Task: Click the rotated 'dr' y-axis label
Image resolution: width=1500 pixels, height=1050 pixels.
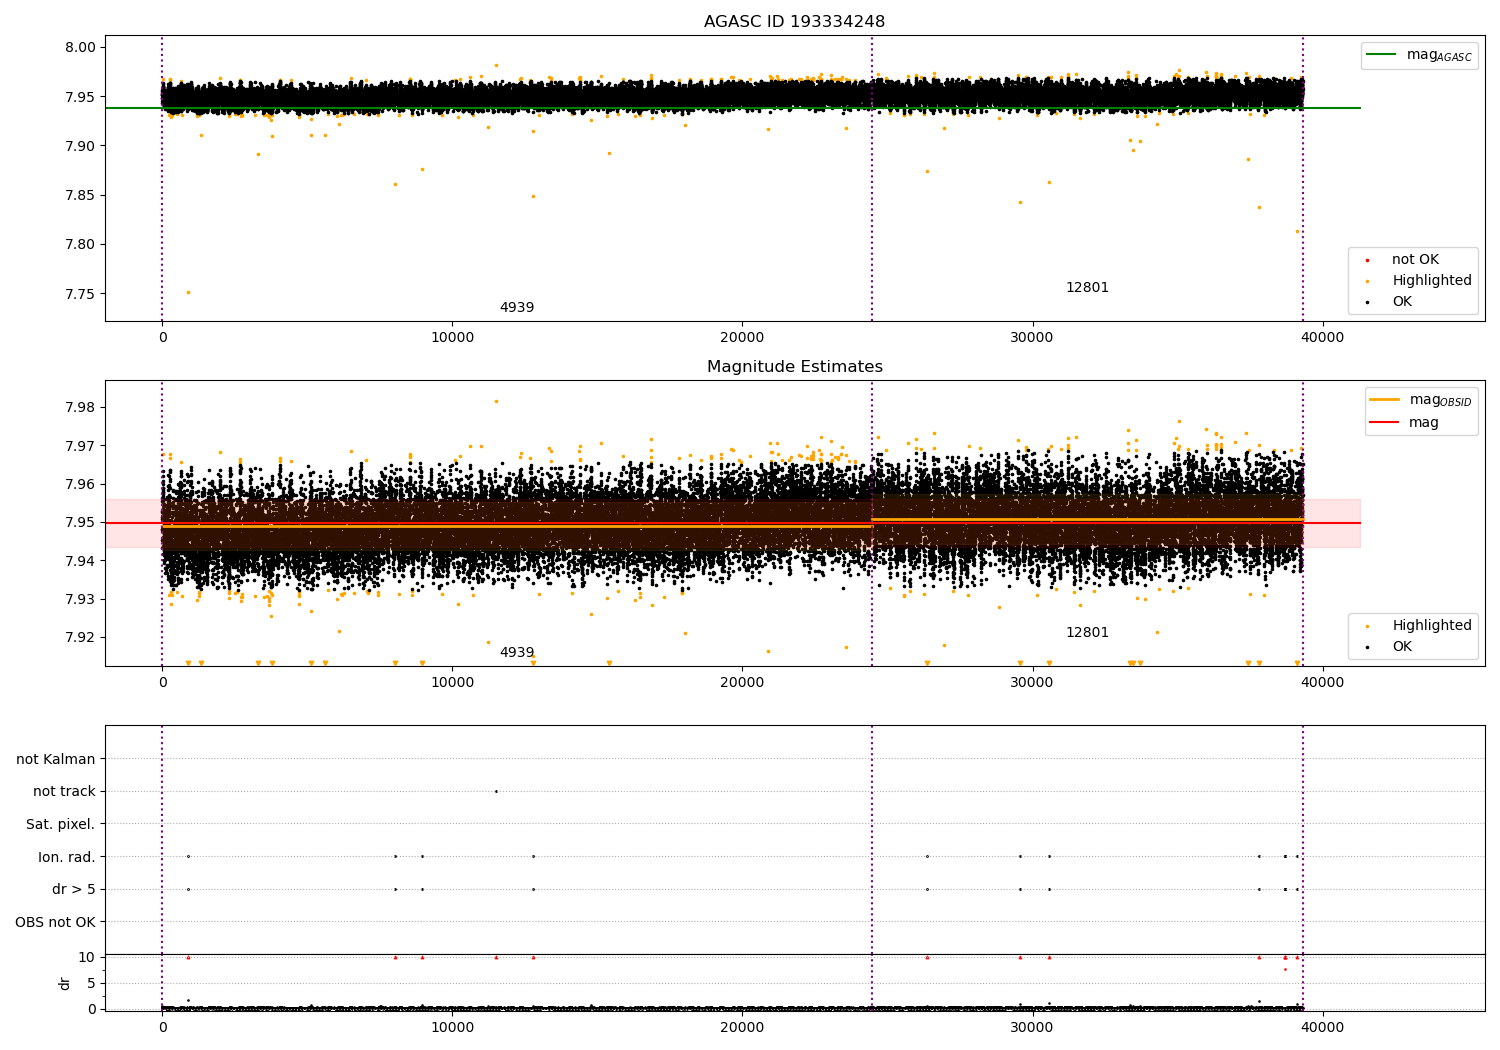Action: [65, 983]
